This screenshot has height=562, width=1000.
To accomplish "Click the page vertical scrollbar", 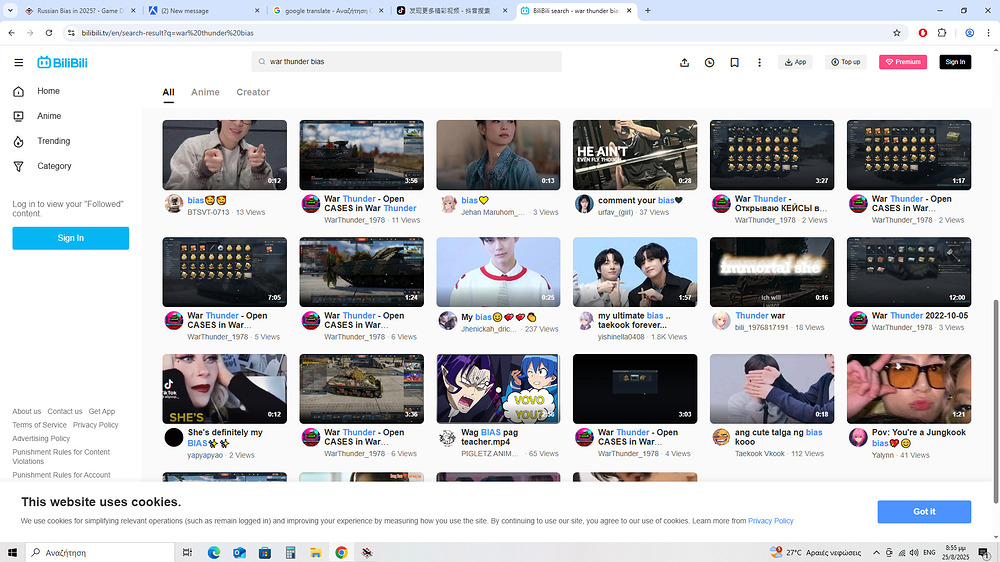I will 995,402.
